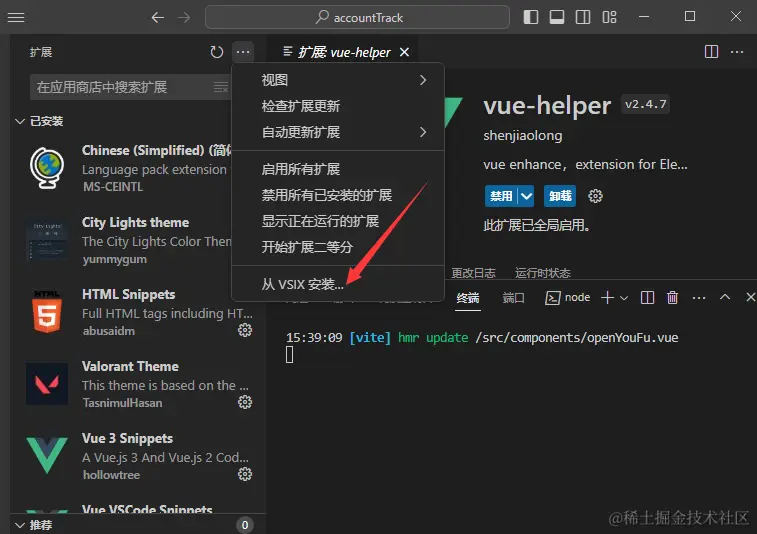Switch to the 终端 panel tab
The image size is (757, 534).
468,298
